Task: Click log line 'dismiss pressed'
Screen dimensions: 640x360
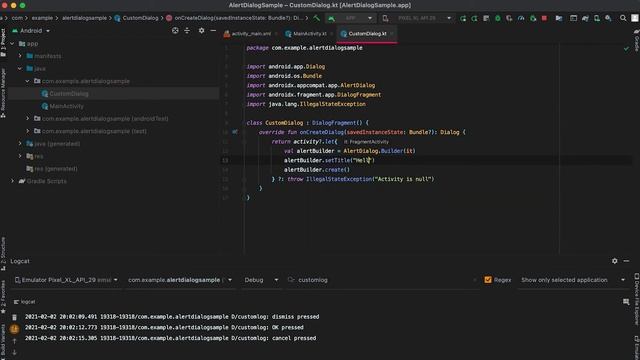Action: 172,317
